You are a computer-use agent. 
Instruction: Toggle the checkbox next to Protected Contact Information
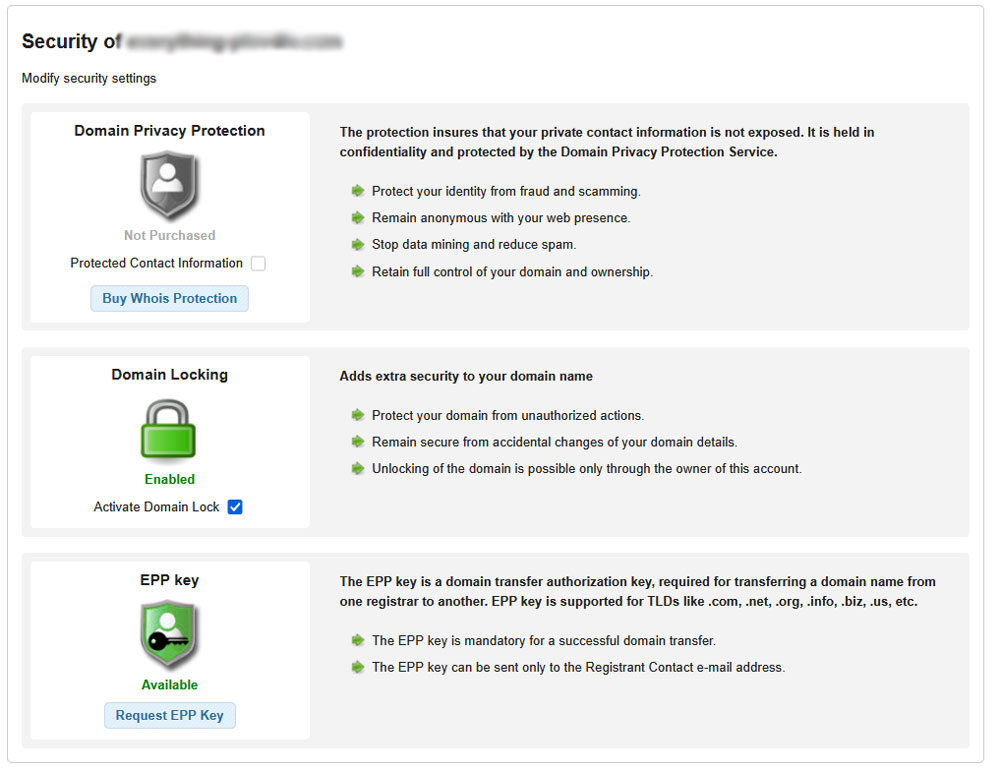(257, 263)
